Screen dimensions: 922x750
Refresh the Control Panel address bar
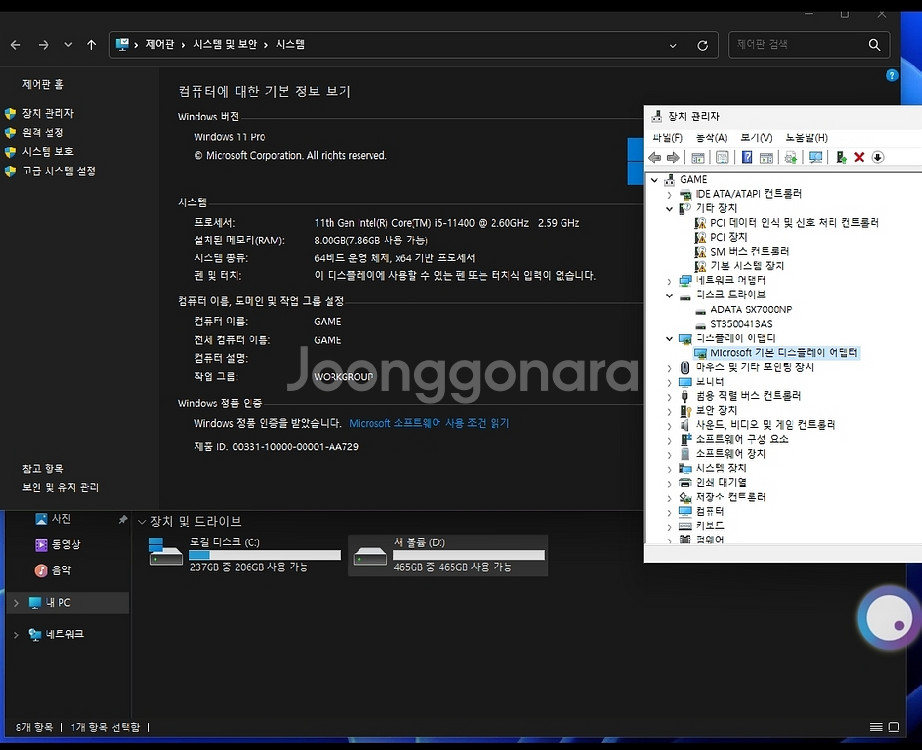pos(702,45)
